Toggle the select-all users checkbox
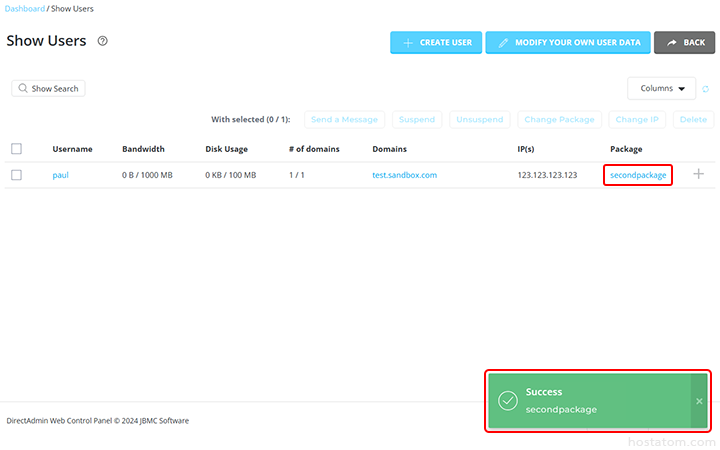Screen dimensions: 720x450 pyautogui.click(x=16, y=149)
